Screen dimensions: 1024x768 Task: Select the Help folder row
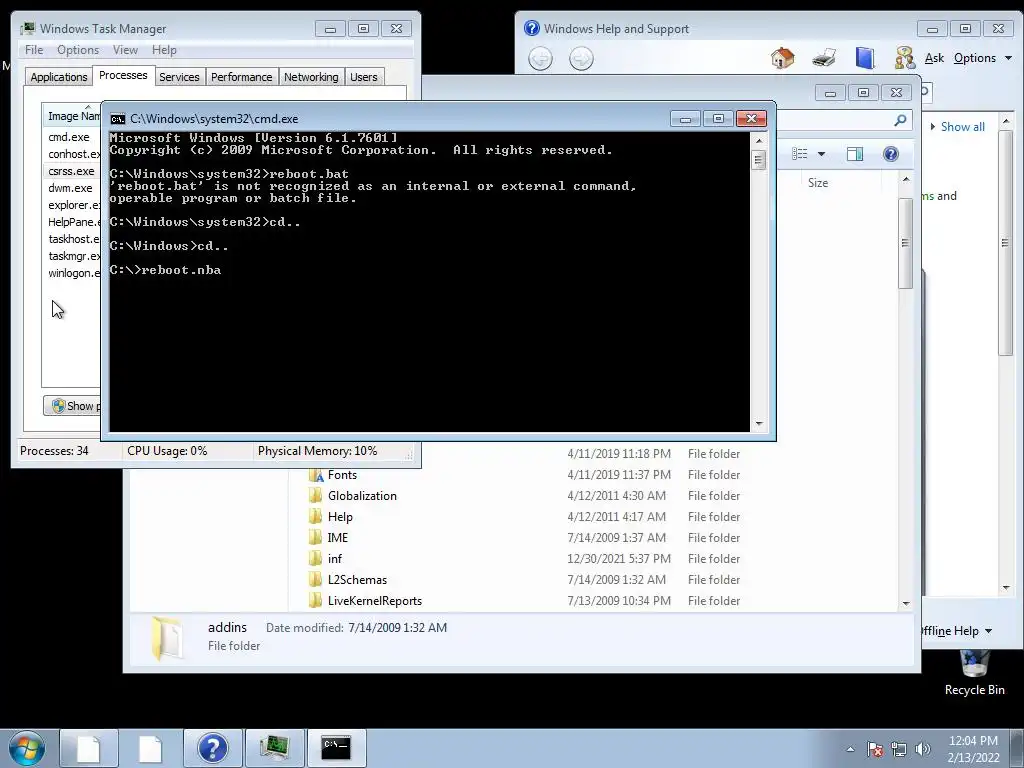(x=524, y=517)
